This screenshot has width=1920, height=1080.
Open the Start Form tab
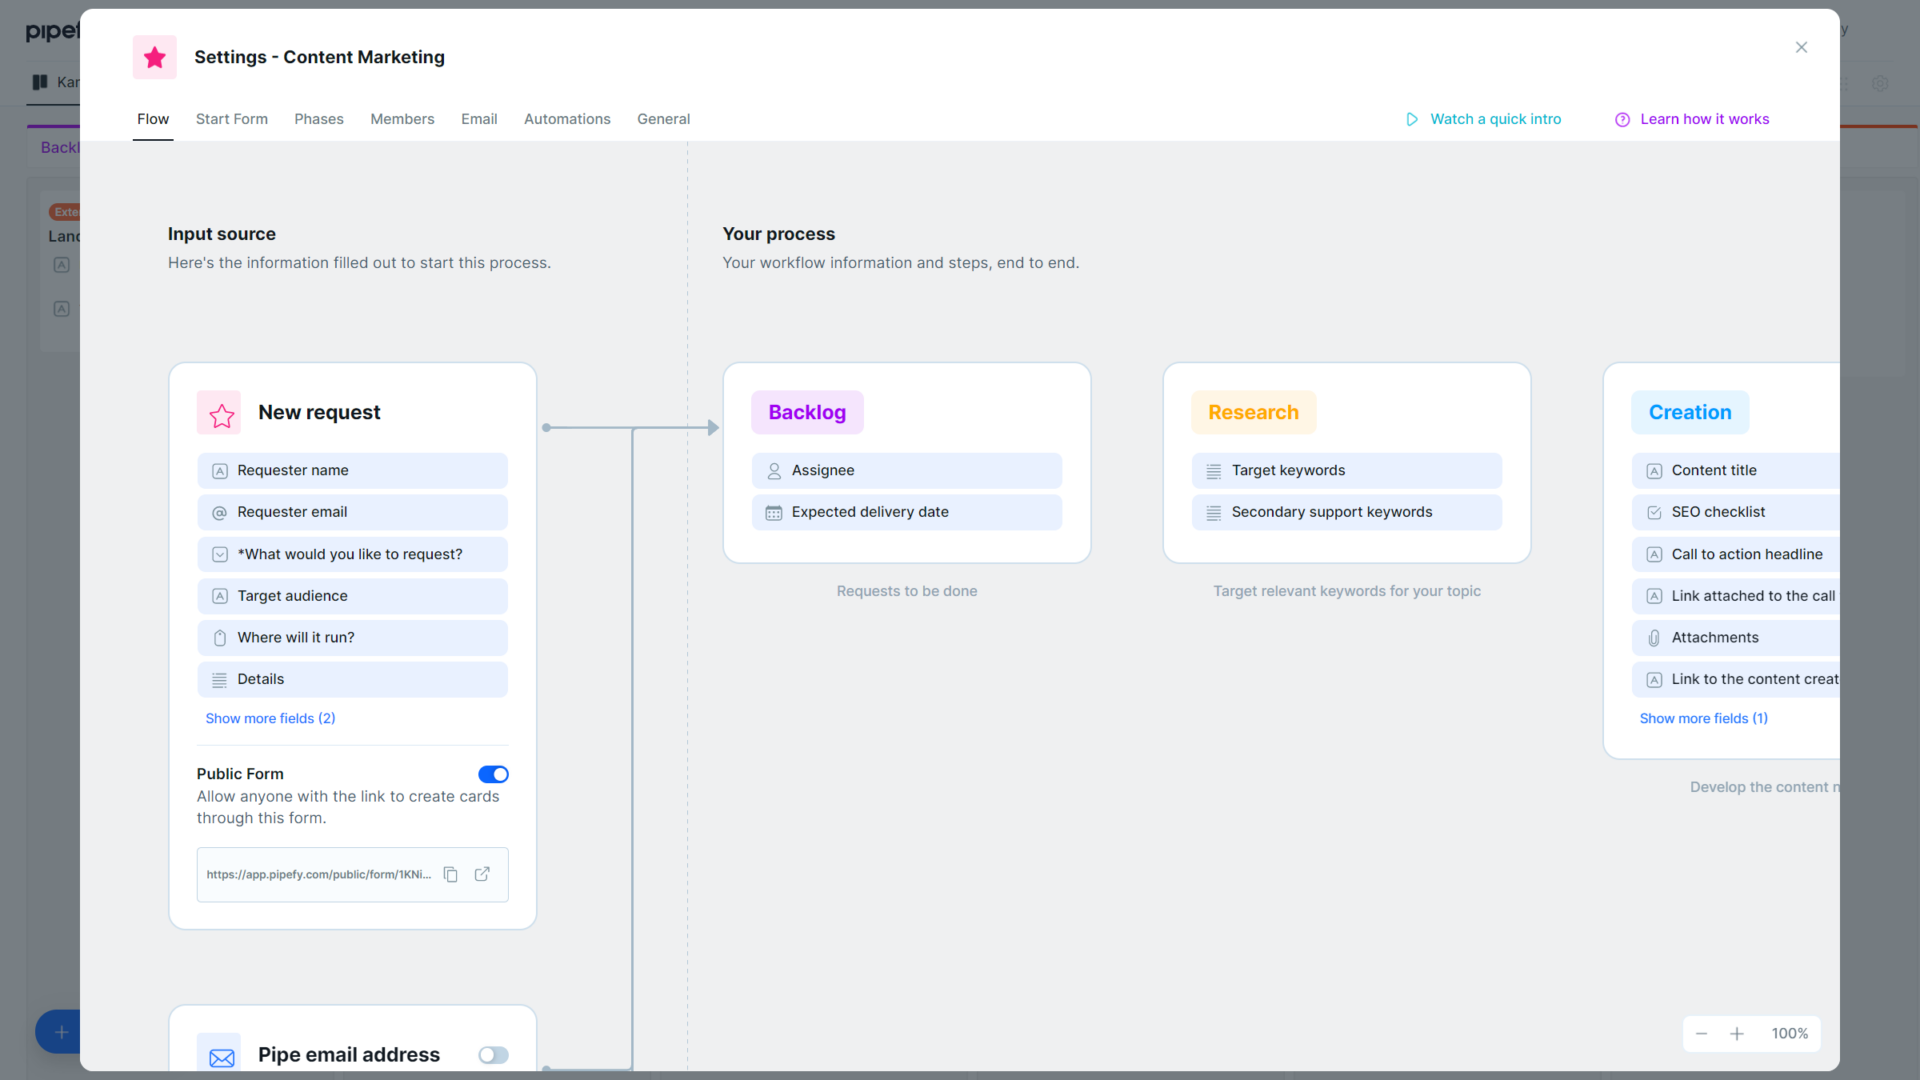click(231, 119)
